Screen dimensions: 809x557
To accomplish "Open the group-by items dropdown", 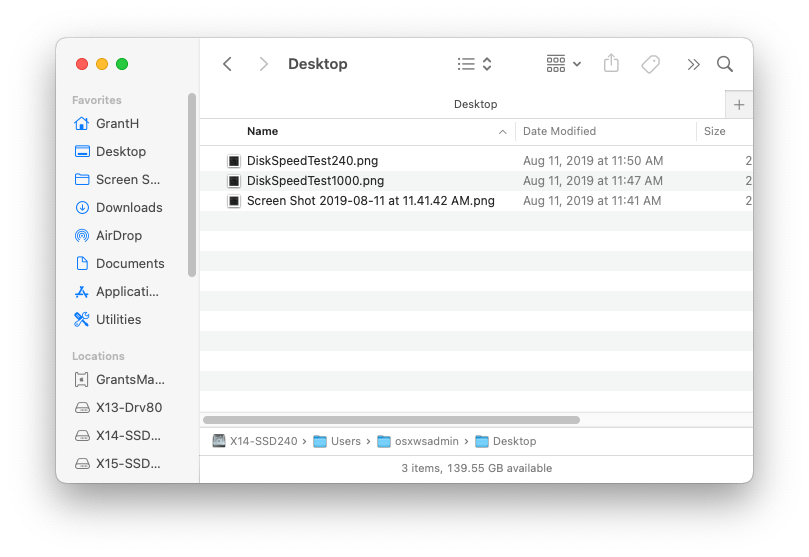I will 563,64.
